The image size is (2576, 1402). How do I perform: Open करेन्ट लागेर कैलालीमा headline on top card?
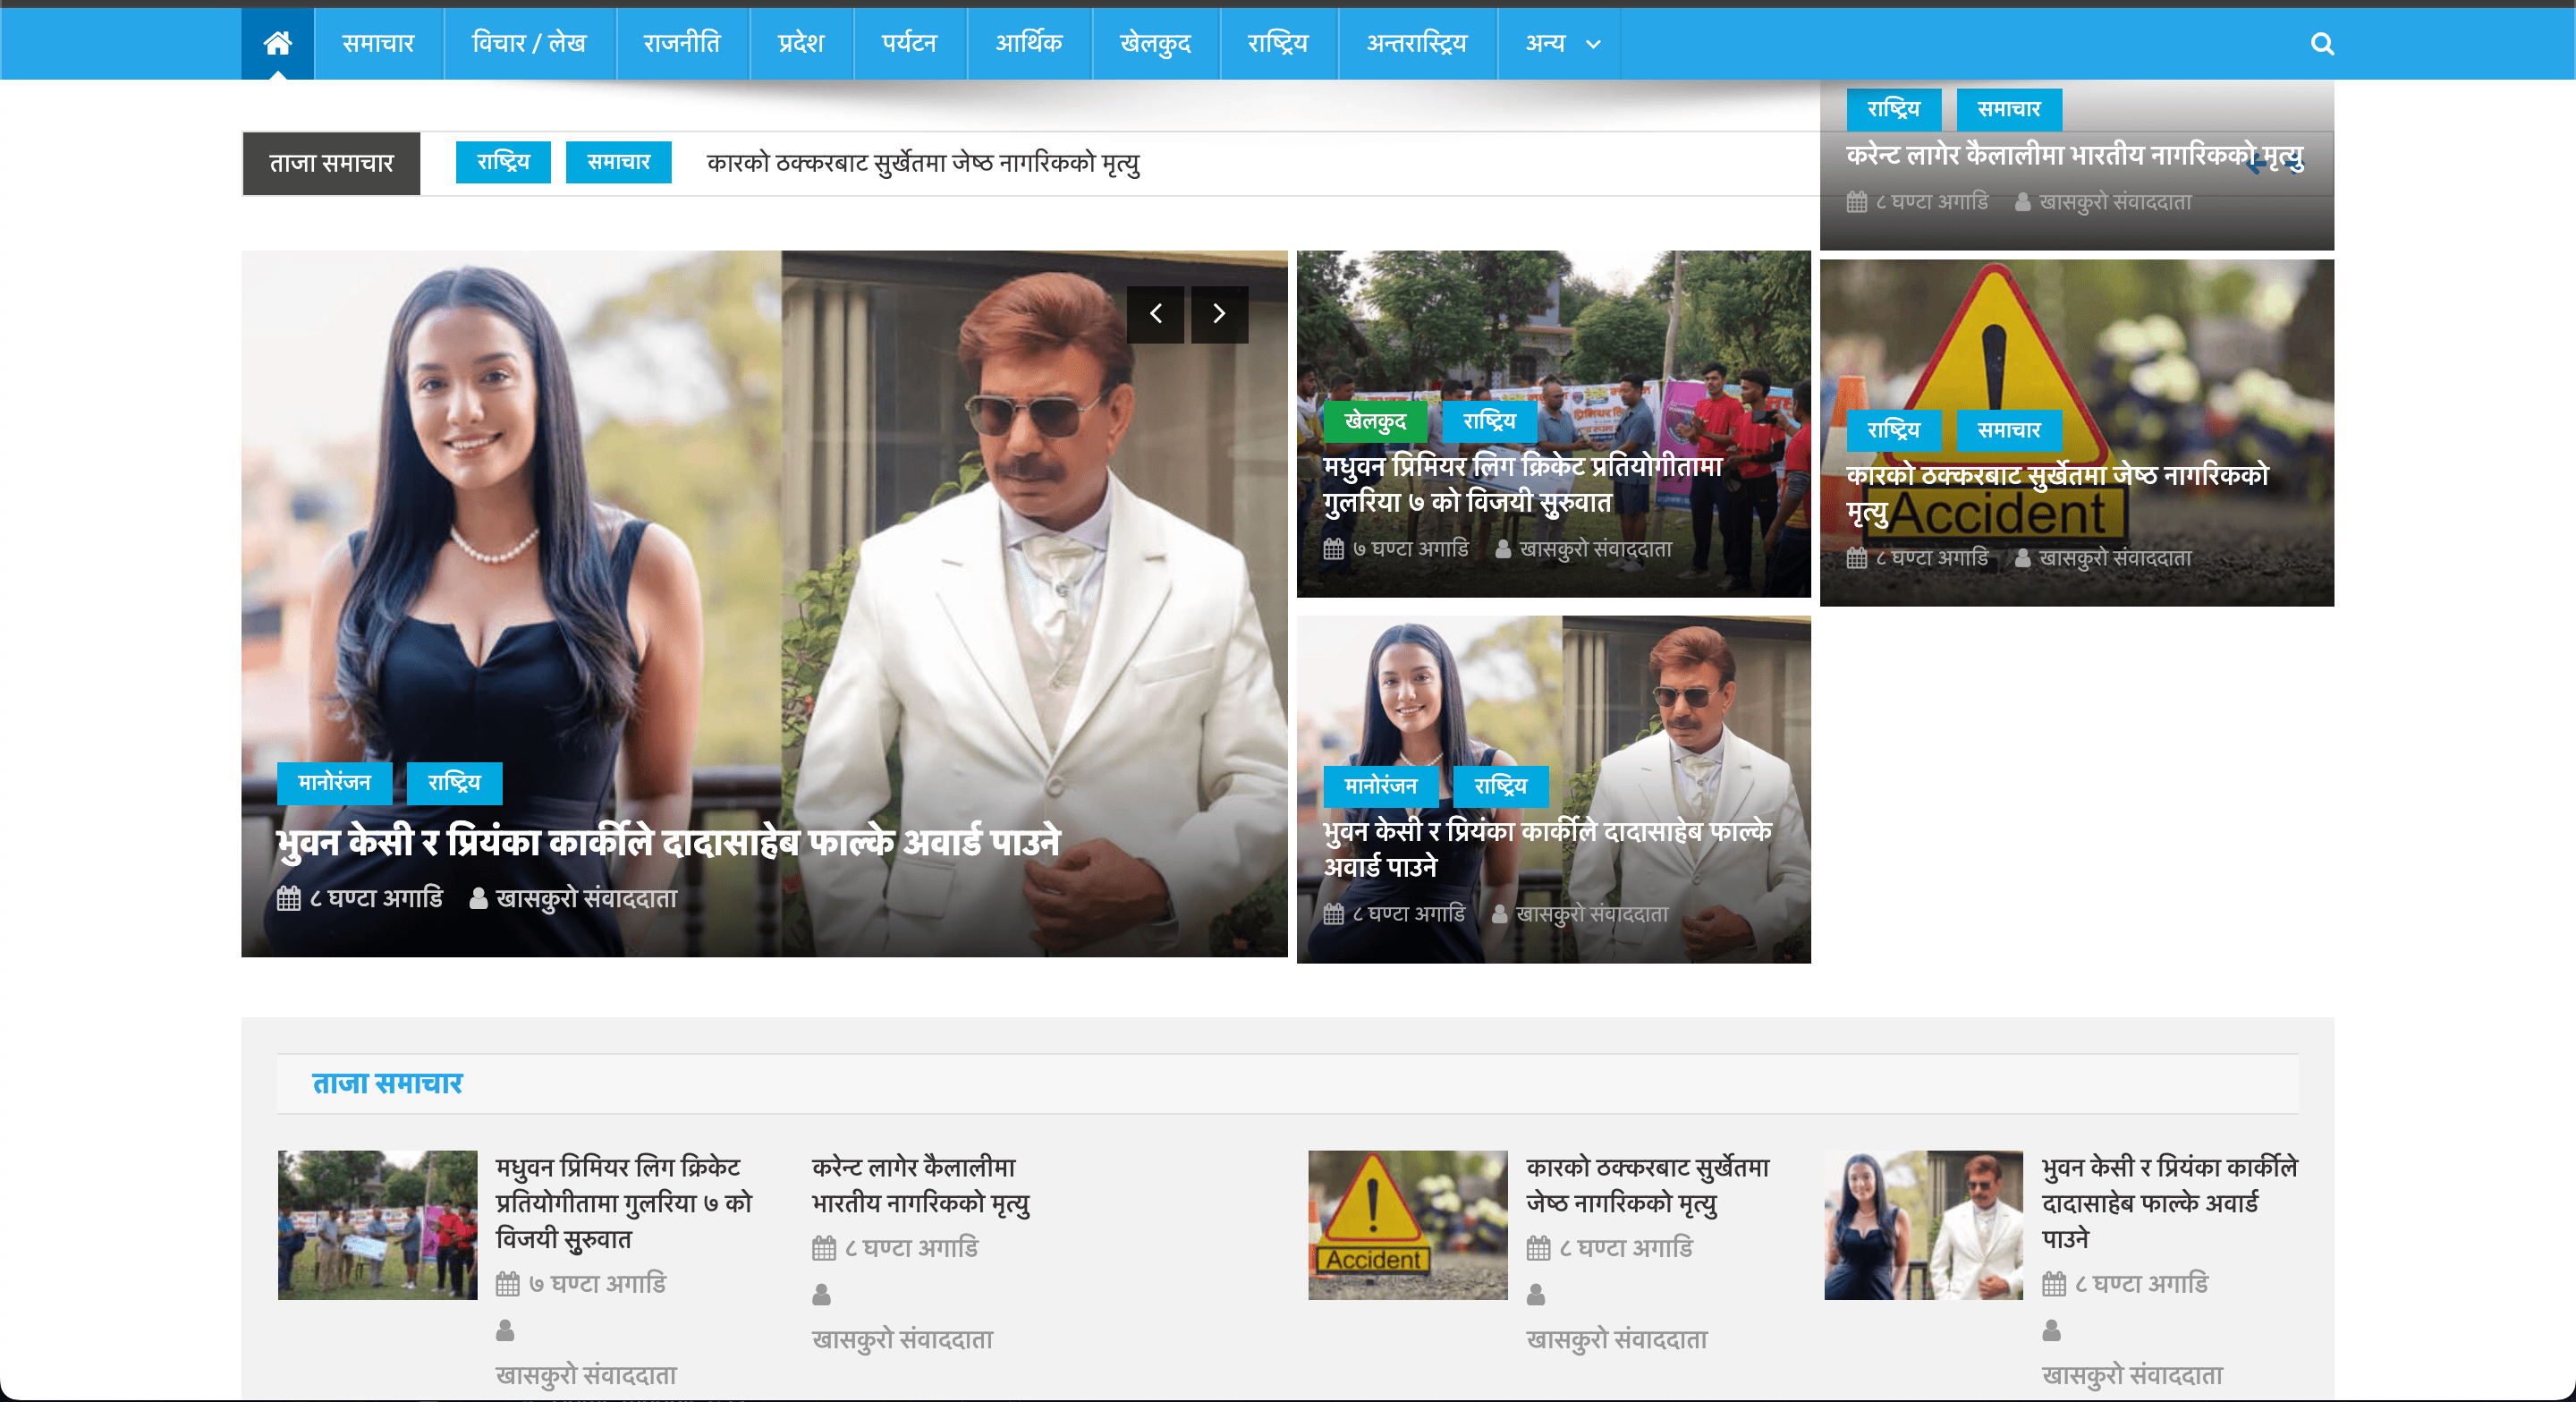coord(2075,156)
